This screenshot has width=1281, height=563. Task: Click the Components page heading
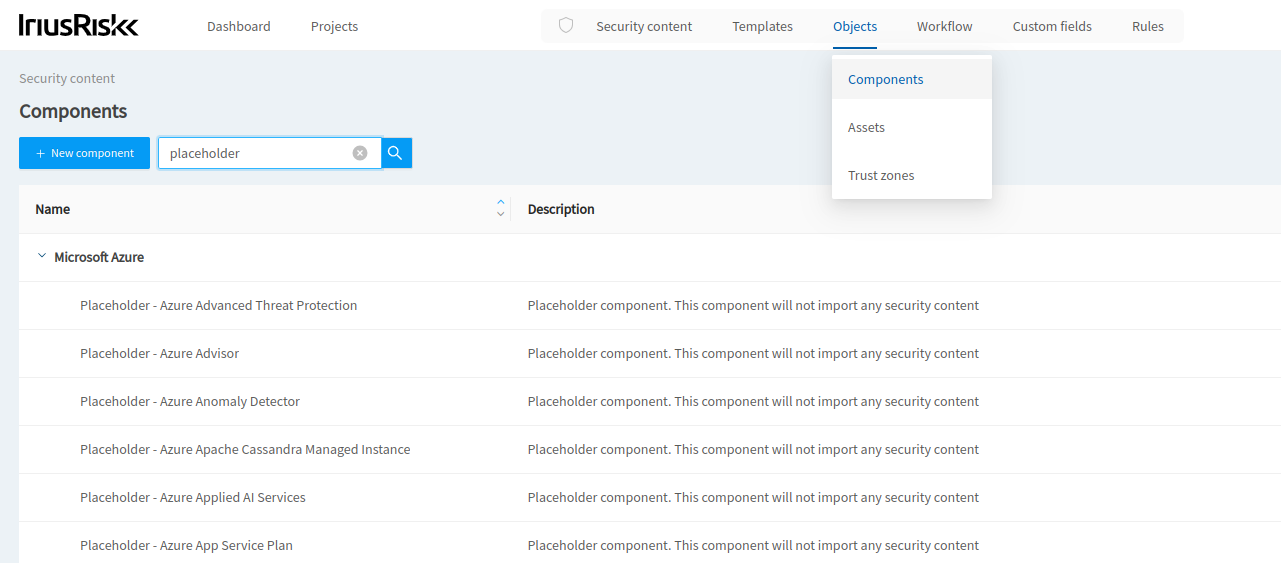coord(73,111)
